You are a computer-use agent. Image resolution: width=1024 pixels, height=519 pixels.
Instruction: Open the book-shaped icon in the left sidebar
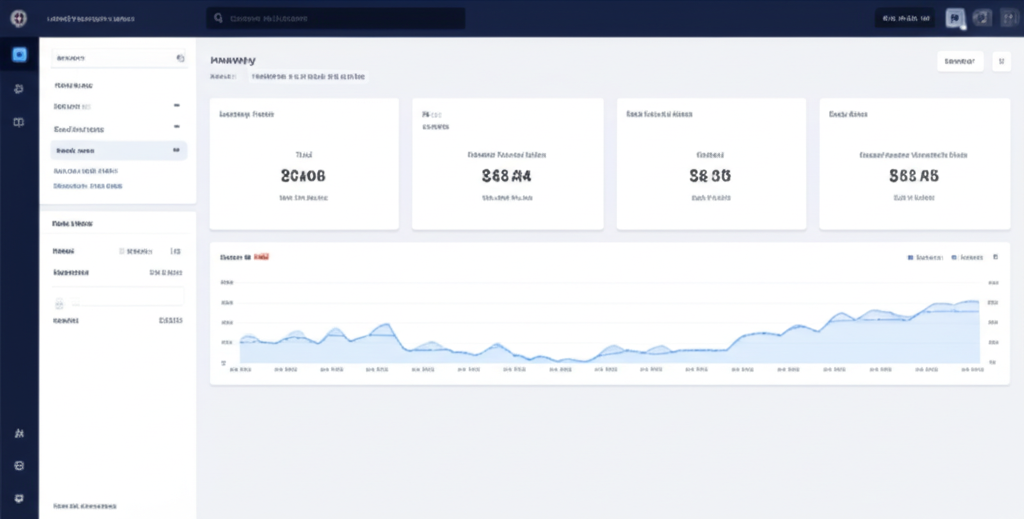click(19, 122)
